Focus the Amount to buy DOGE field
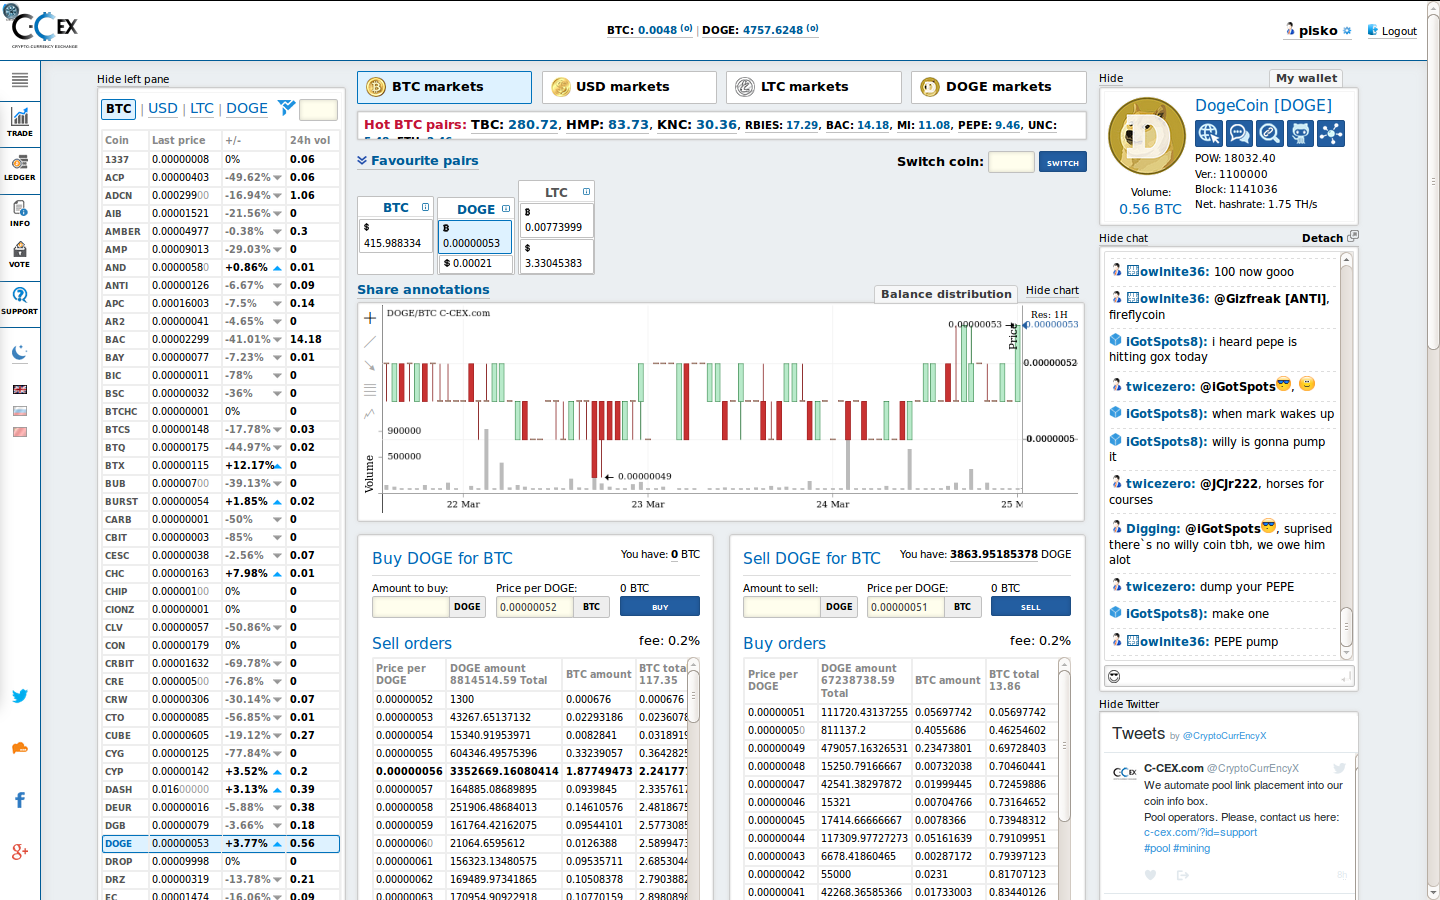This screenshot has width=1440, height=900. [410, 607]
